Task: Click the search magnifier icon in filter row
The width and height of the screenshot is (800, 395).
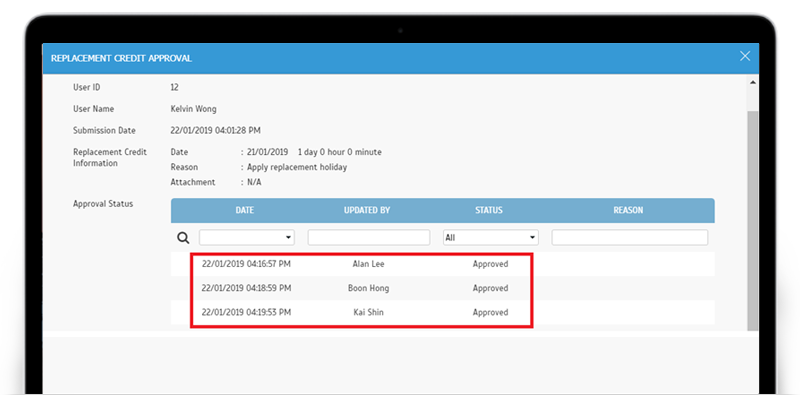Action: point(183,238)
